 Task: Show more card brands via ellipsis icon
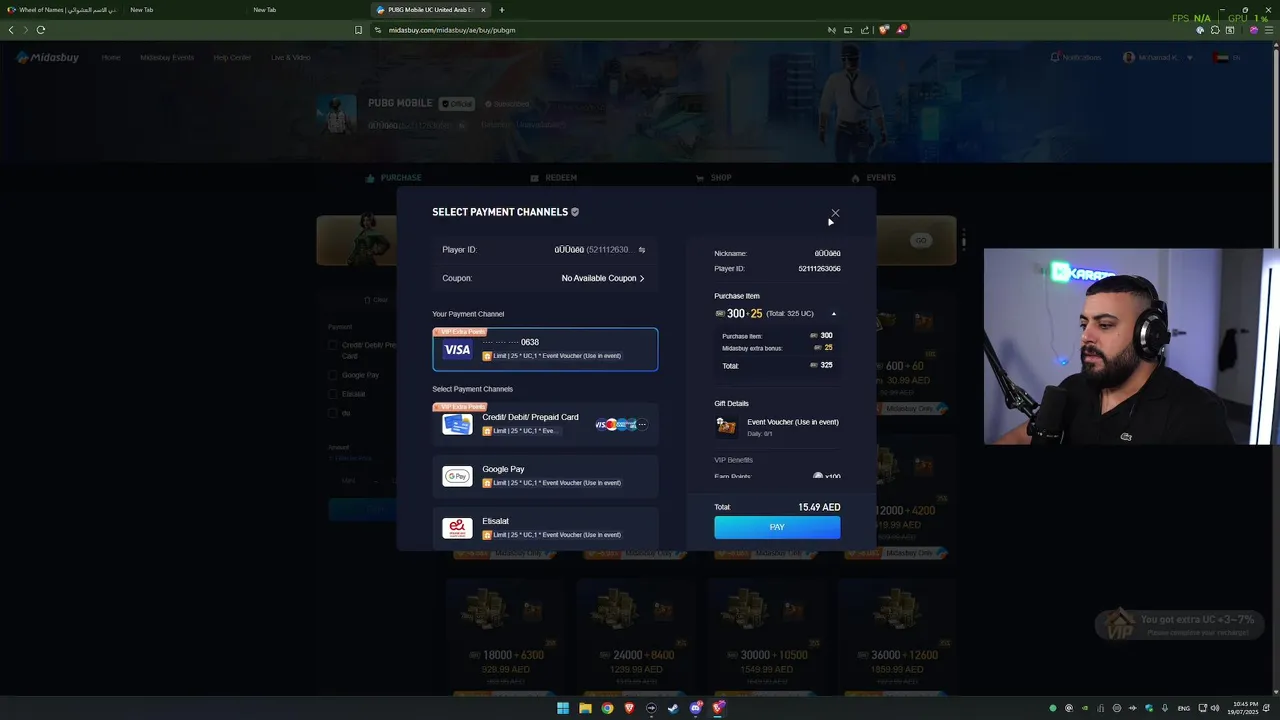[x=642, y=425]
